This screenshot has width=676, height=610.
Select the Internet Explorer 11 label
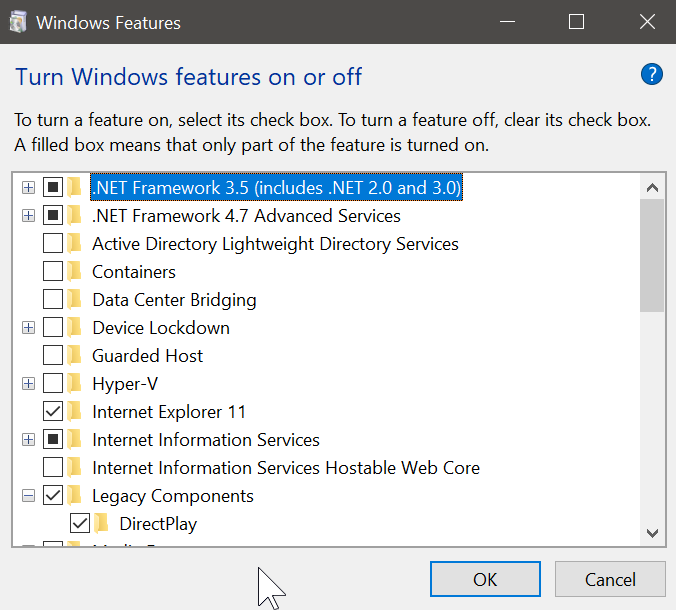[169, 412]
